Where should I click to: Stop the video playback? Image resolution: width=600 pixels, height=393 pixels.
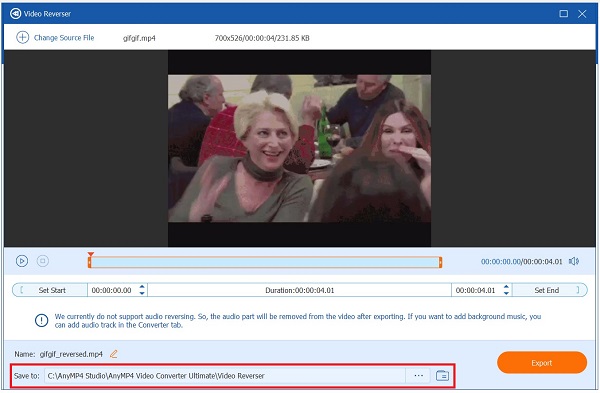(x=42, y=261)
